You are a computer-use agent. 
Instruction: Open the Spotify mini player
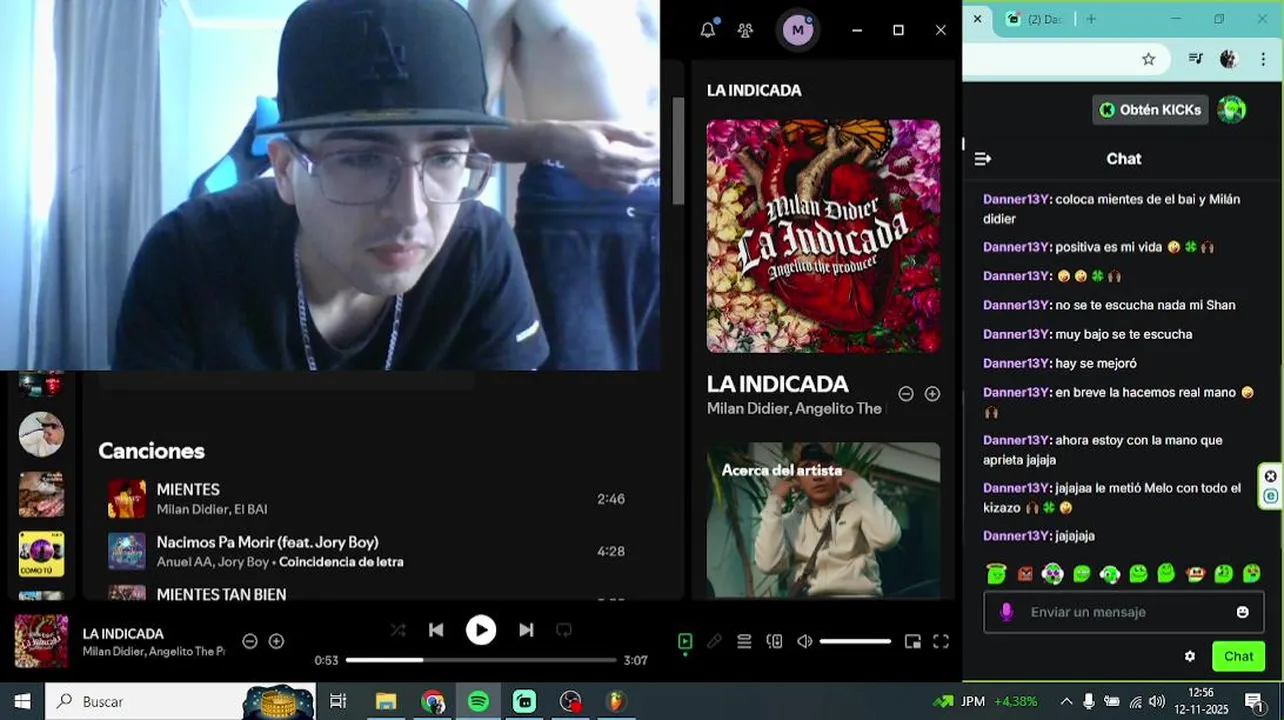912,641
